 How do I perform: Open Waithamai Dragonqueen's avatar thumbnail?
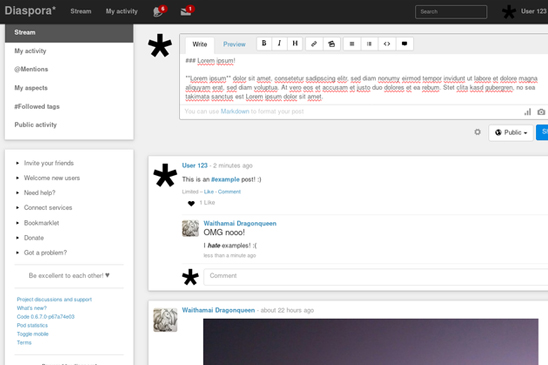click(190, 228)
